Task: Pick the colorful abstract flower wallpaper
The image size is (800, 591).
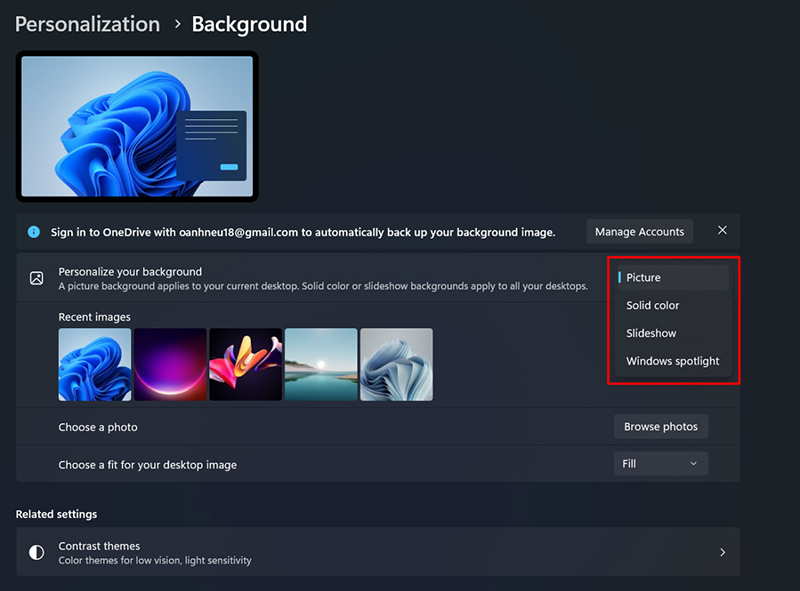Action: click(245, 364)
